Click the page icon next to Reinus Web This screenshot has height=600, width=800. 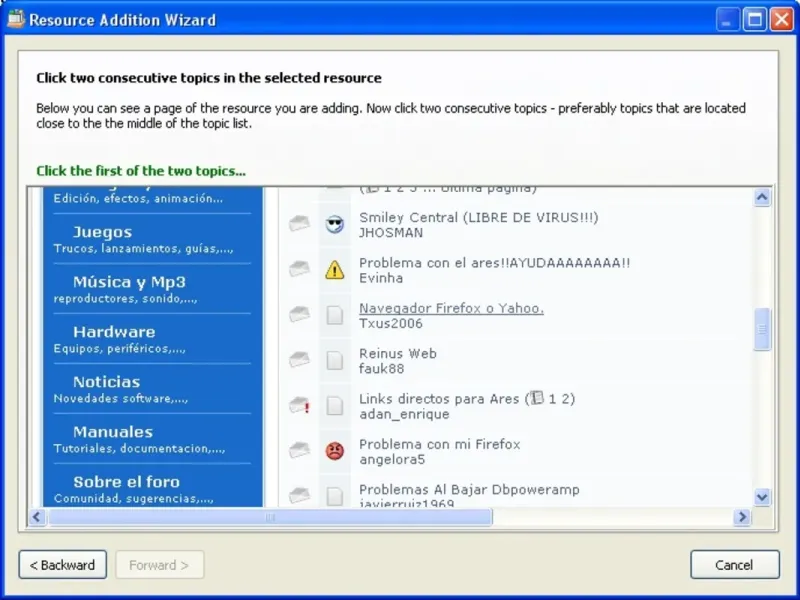click(x=335, y=360)
